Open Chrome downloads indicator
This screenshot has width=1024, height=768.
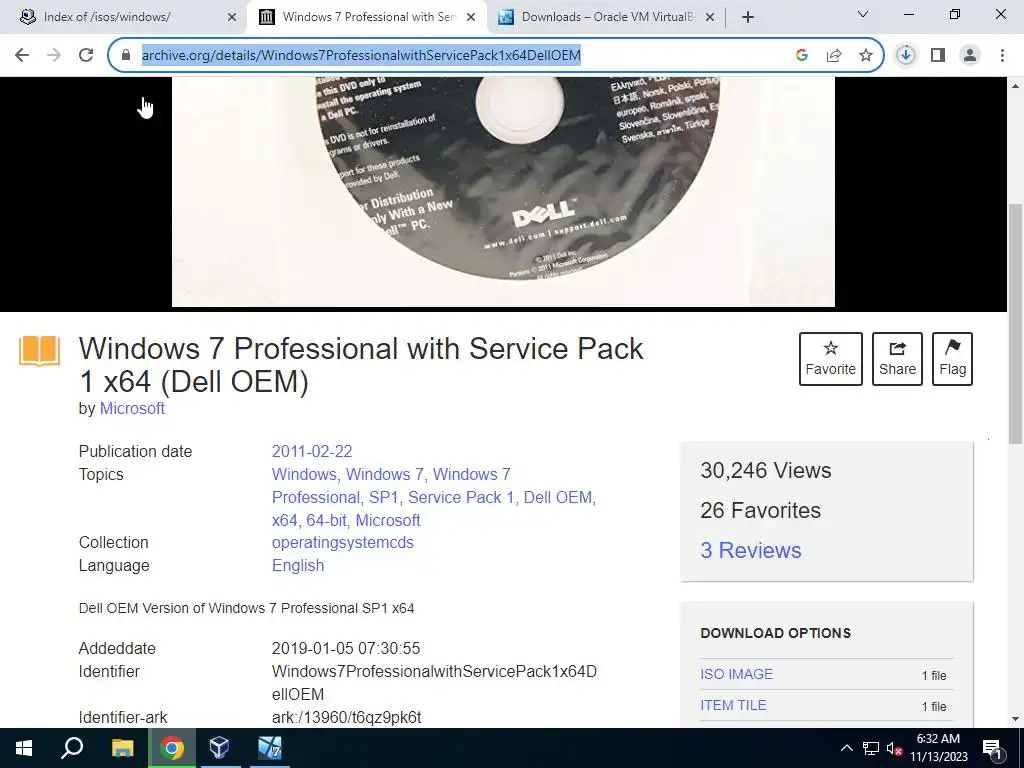click(906, 55)
